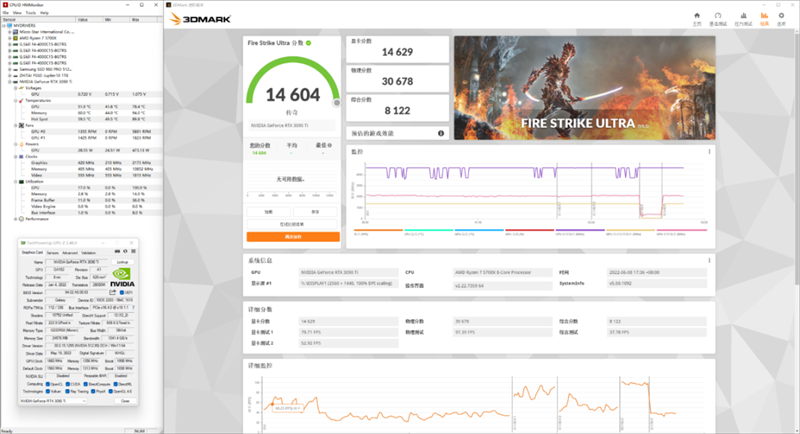Viewport: 800px width, 434px height.
Task: Open 3DMark stress tests icon in navigation
Action: click(x=743, y=16)
